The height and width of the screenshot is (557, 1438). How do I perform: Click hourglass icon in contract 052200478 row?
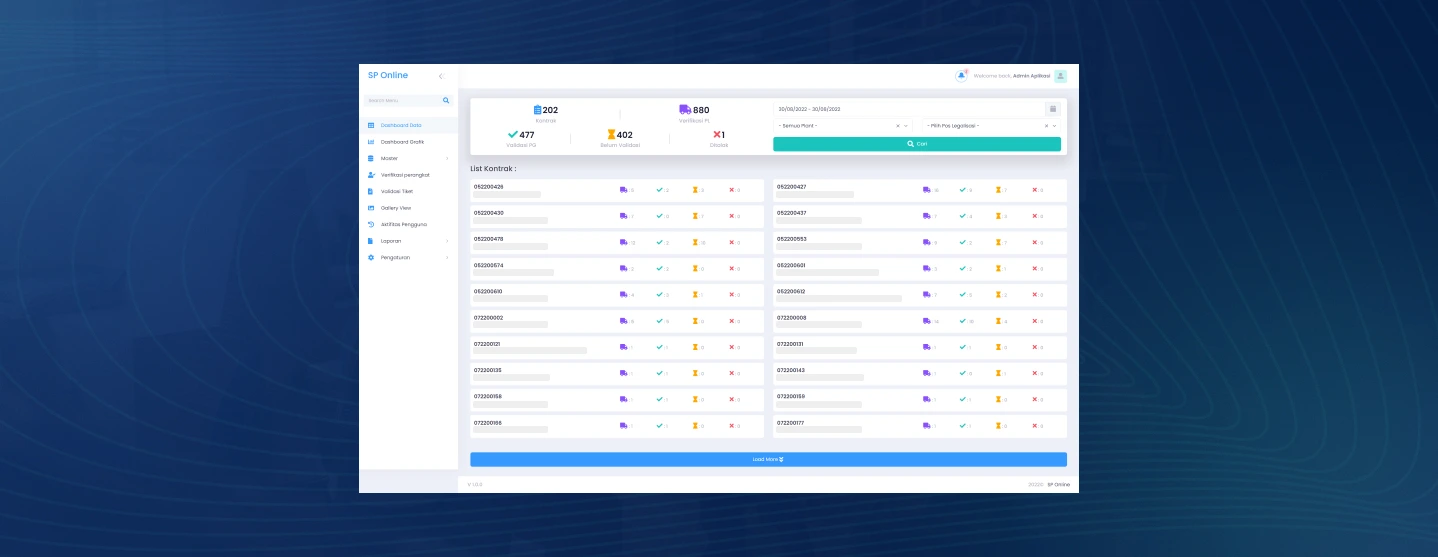pyautogui.click(x=695, y=242)
